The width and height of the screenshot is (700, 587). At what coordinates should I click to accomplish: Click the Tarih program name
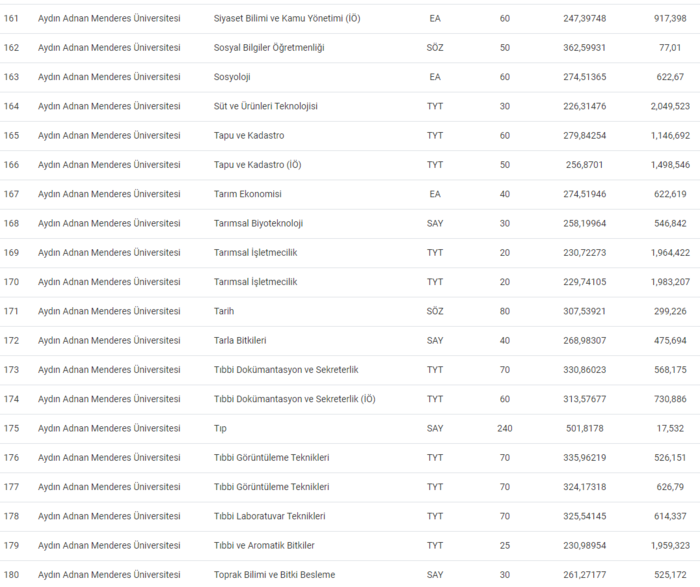[x=226, y=311]
